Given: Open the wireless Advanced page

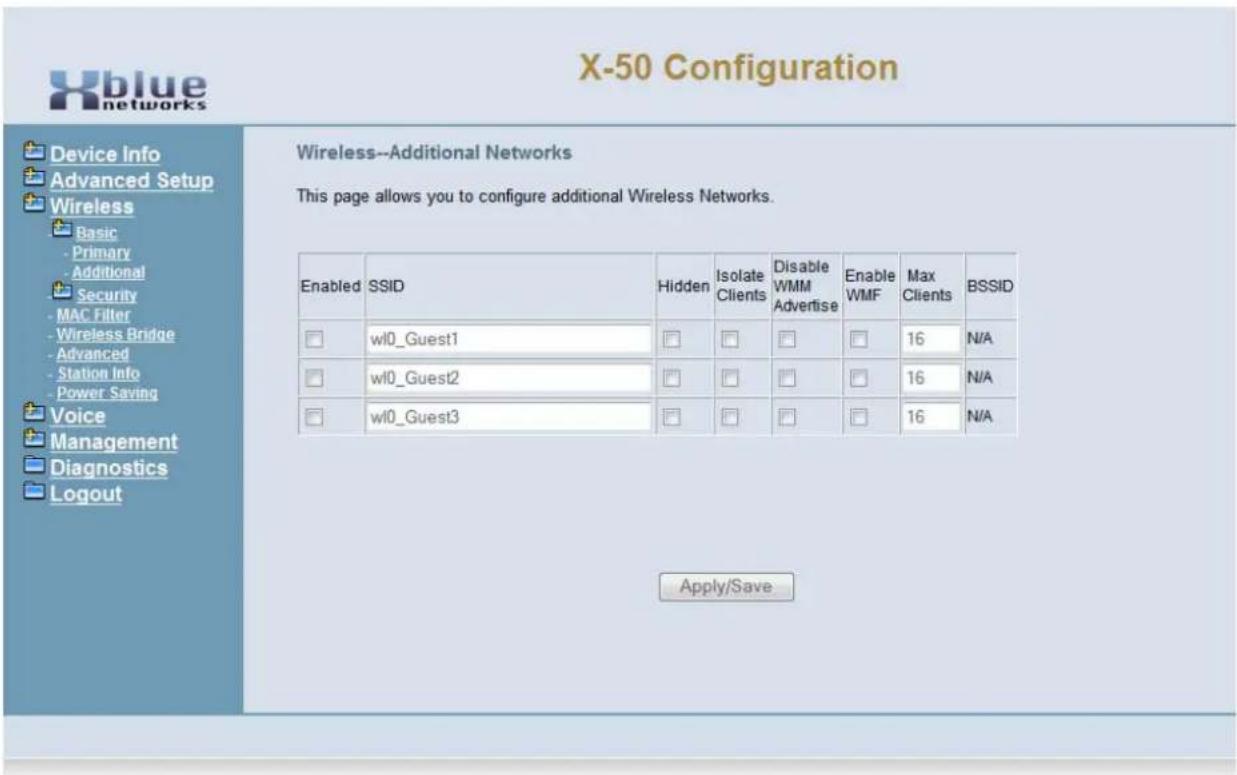Looking at the screenshot, I should tap(92, 354).
